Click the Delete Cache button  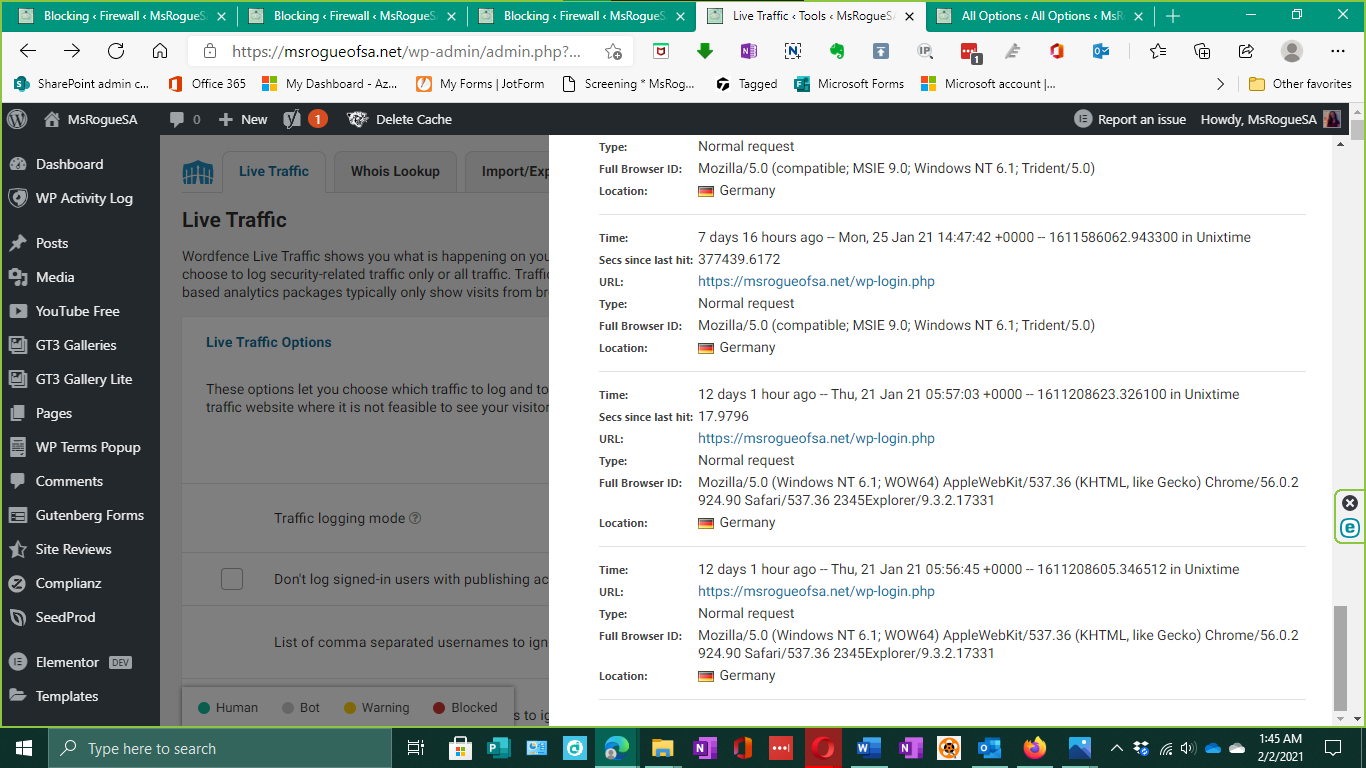pyautogui.click(x=413, y=119)
